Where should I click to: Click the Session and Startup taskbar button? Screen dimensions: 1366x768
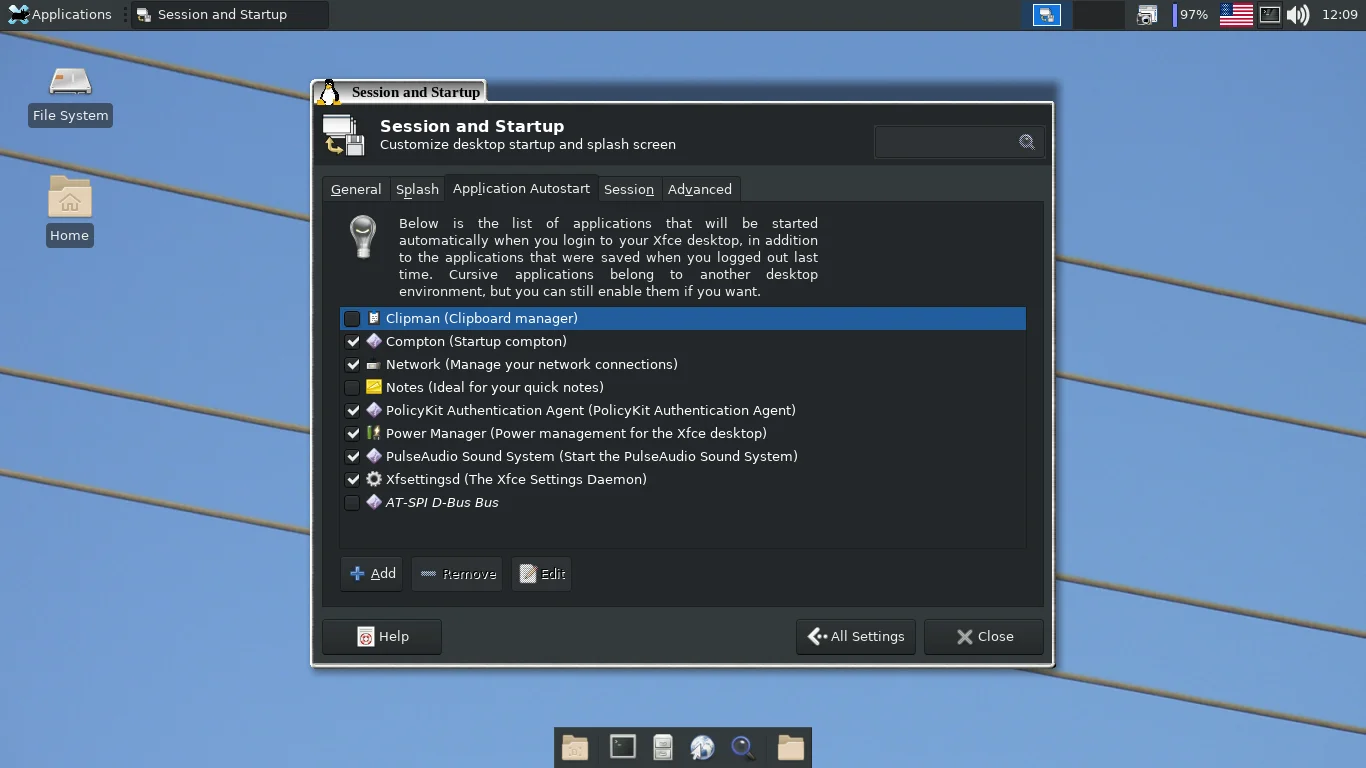click(x=230, y=15)
